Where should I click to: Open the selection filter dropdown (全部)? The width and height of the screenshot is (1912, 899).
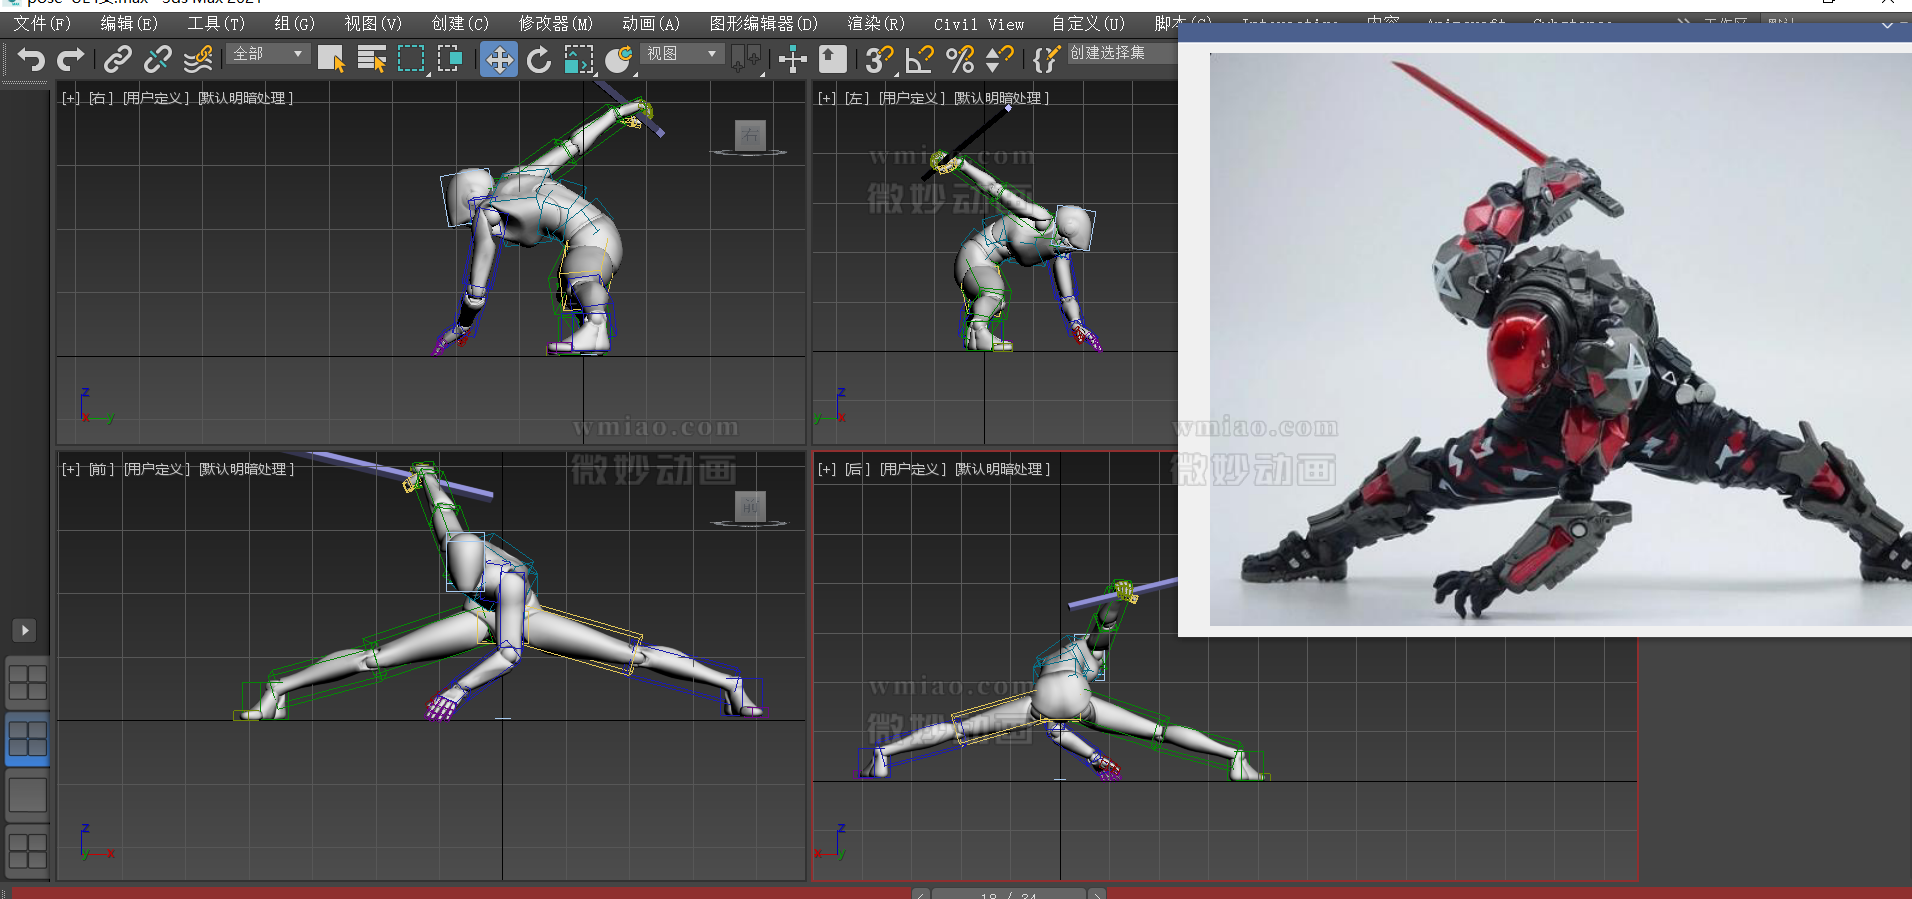[x=268, y=54]
